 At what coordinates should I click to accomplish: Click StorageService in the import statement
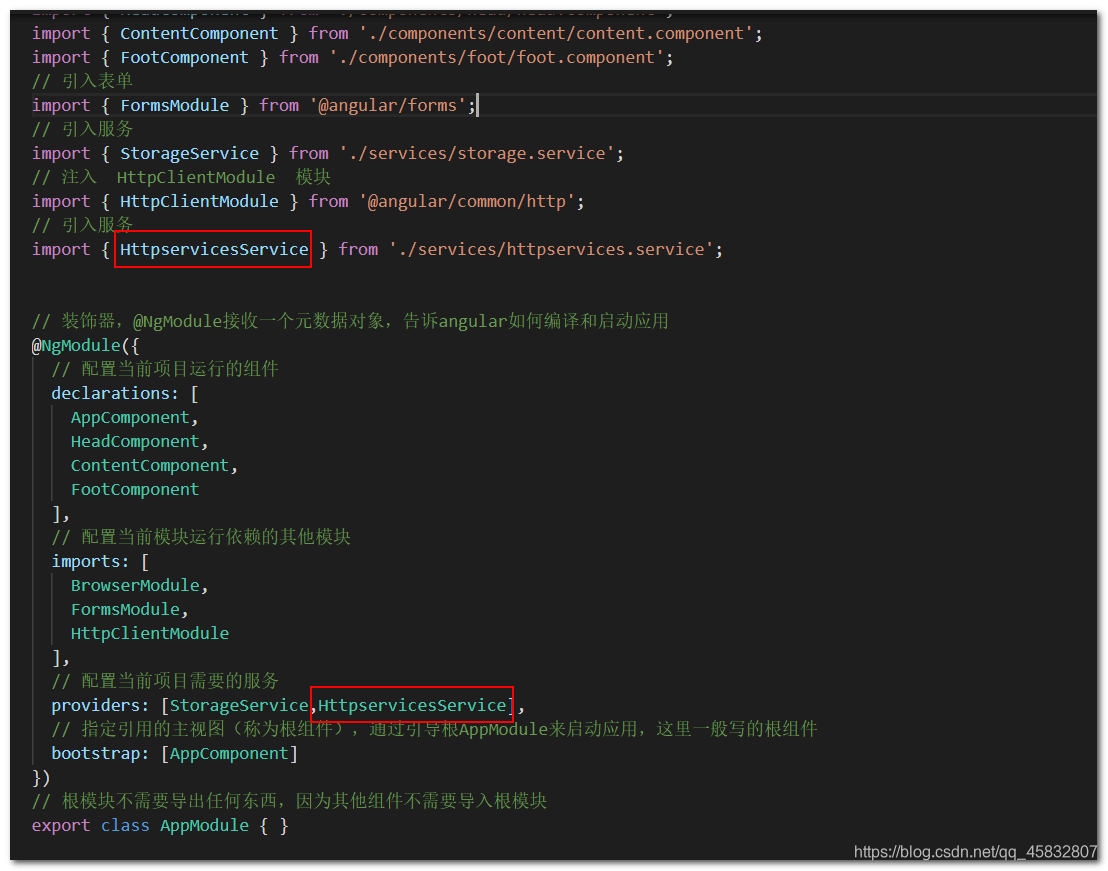(189, 153)
